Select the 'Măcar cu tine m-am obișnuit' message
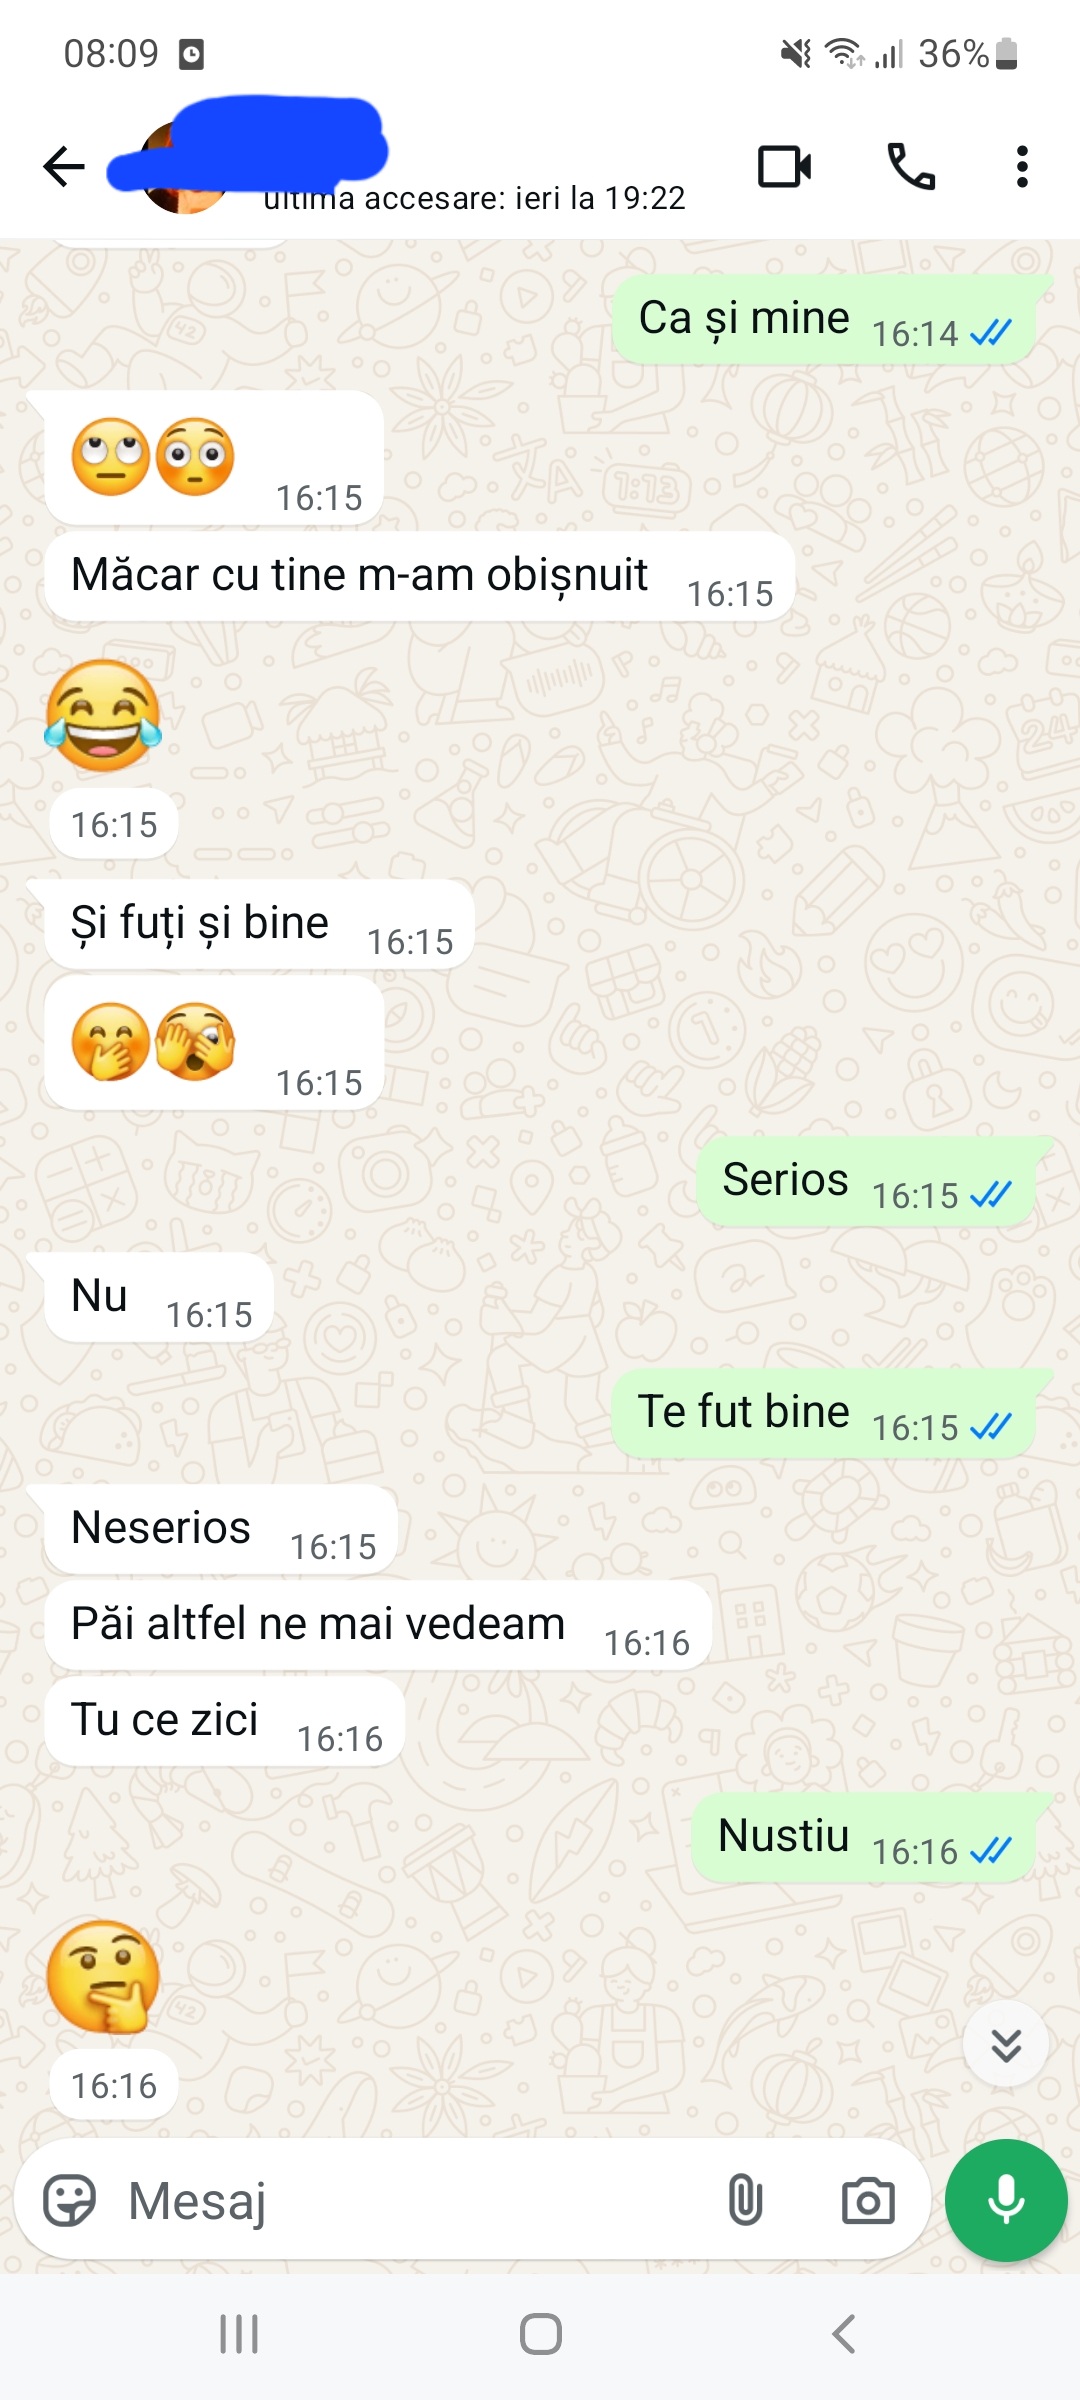The height and width of the screenshot is (2400, 1080). 419,577
